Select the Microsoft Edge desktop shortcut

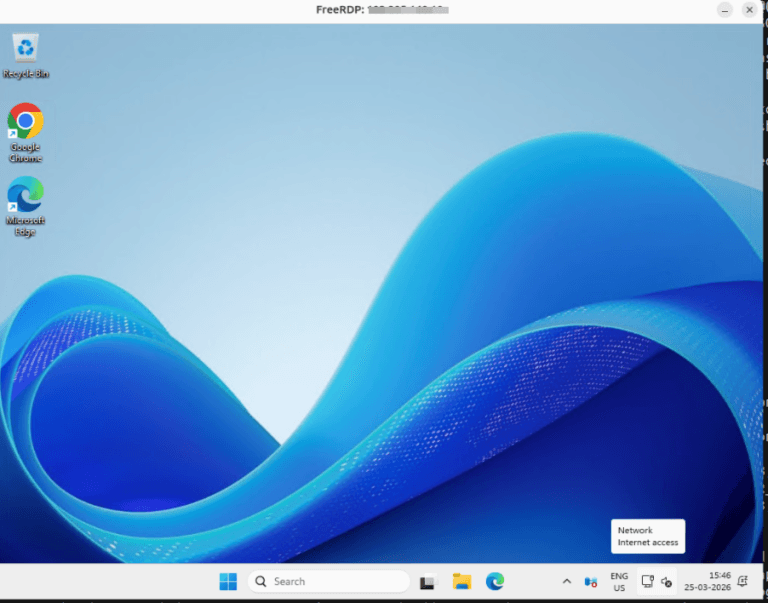tap(25, 206)
